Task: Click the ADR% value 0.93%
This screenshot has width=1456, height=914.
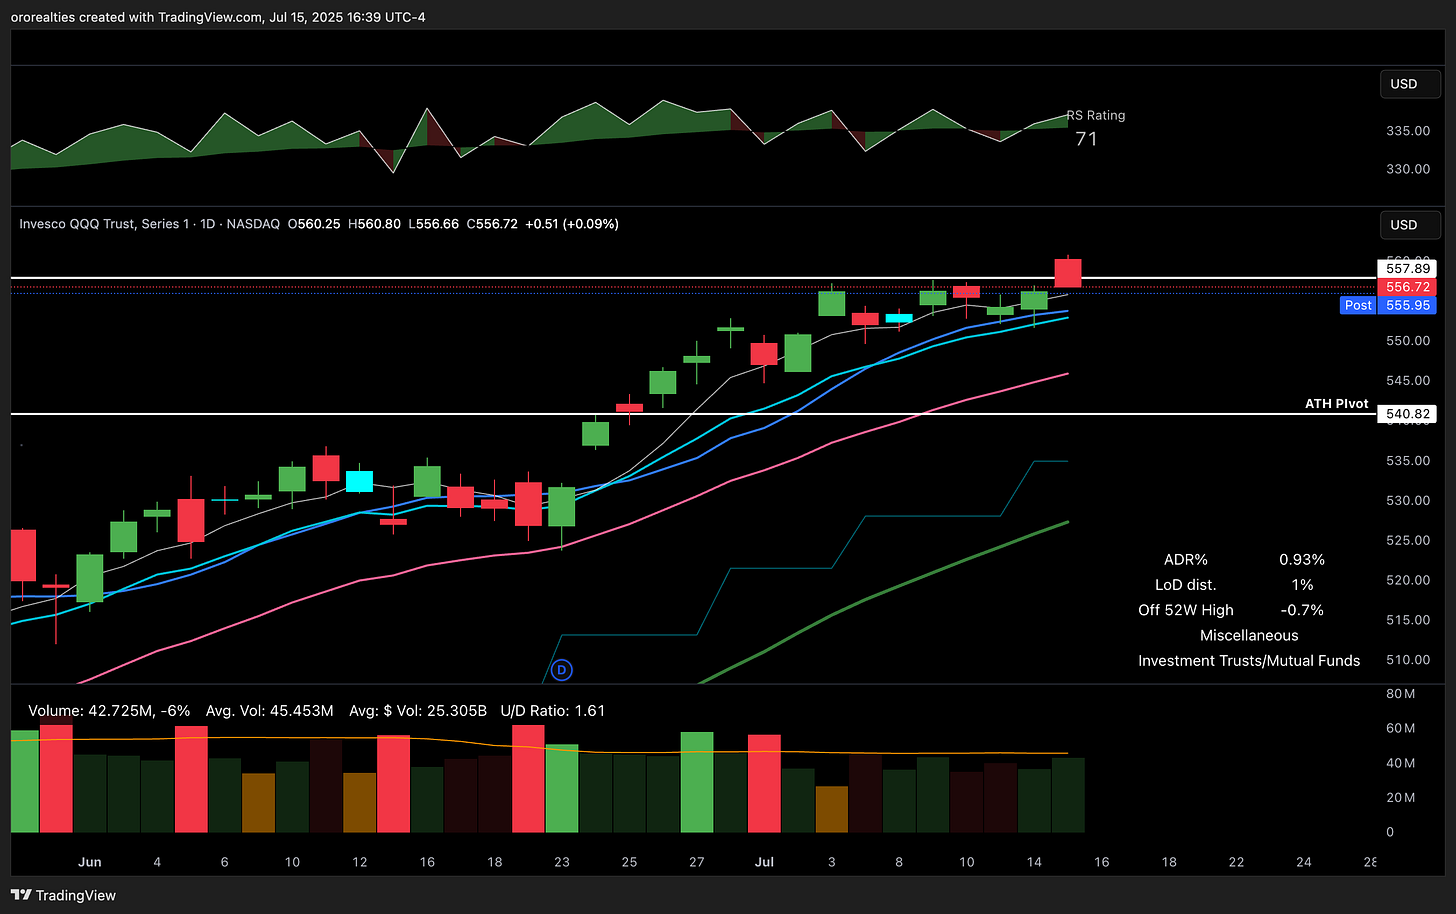Action: [1302, 560]
